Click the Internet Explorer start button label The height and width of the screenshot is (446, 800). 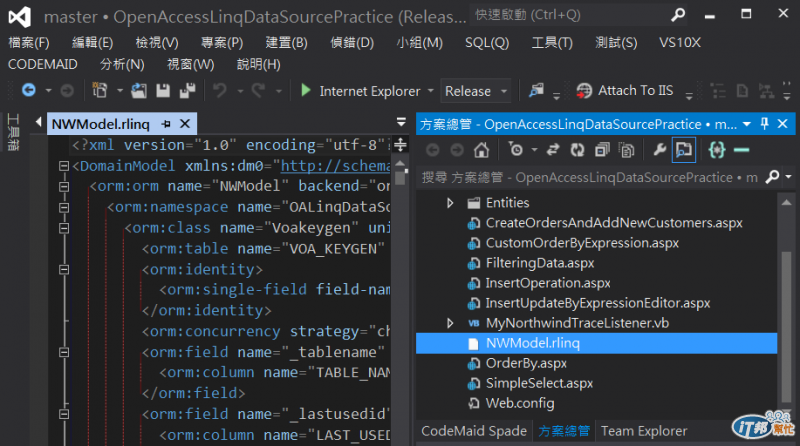pyautogui.click(x=370, y=91)
